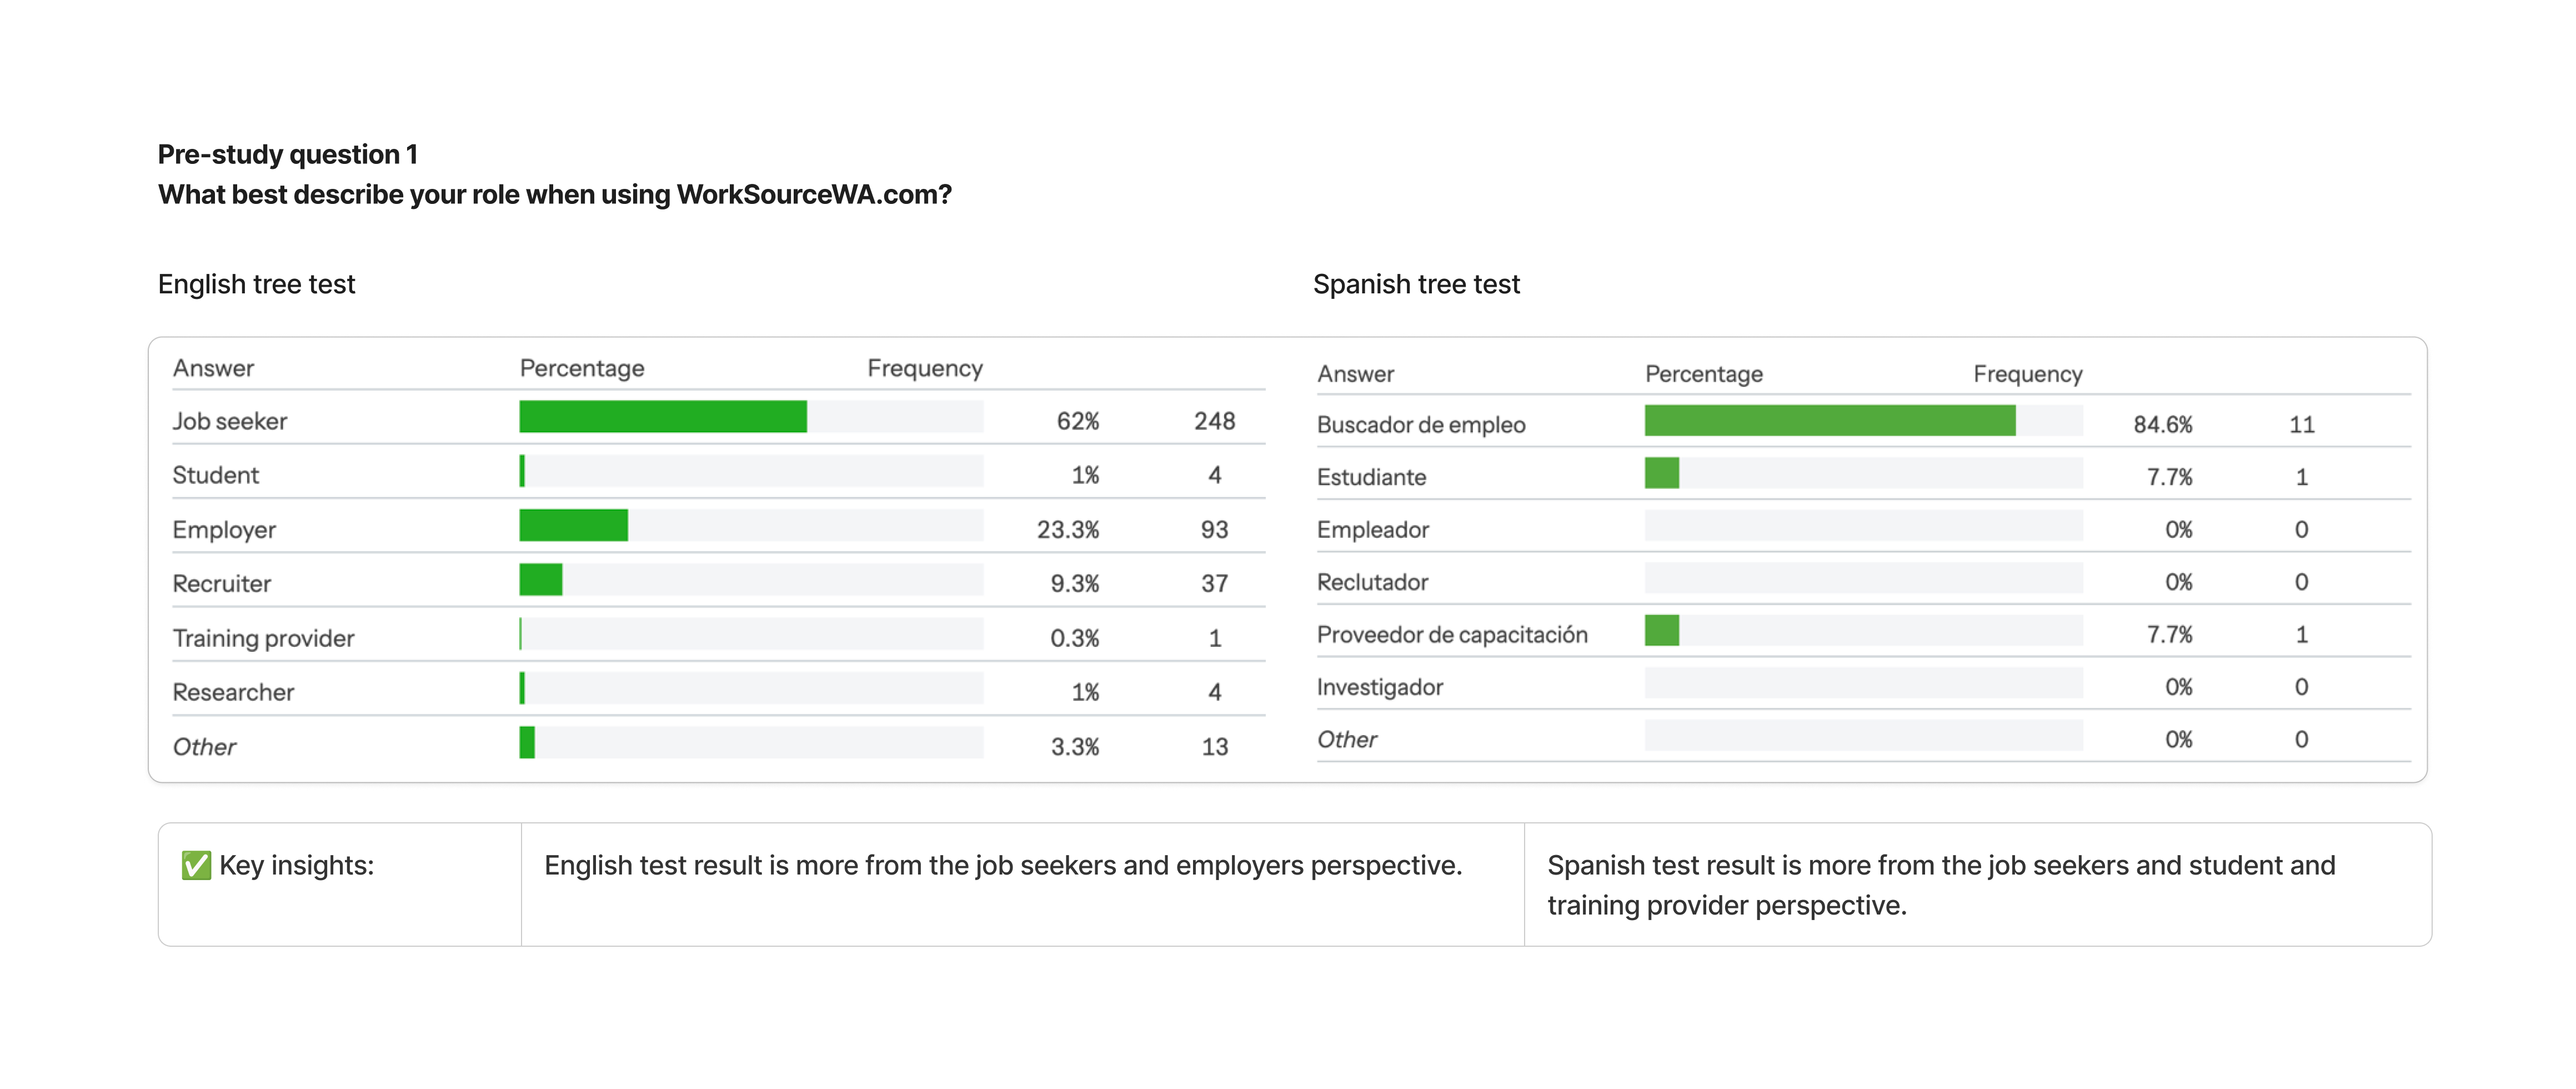Viewport: 2576px width, 1089px height.
Task: Click the Researcher row label
Action: coord(233,692)
